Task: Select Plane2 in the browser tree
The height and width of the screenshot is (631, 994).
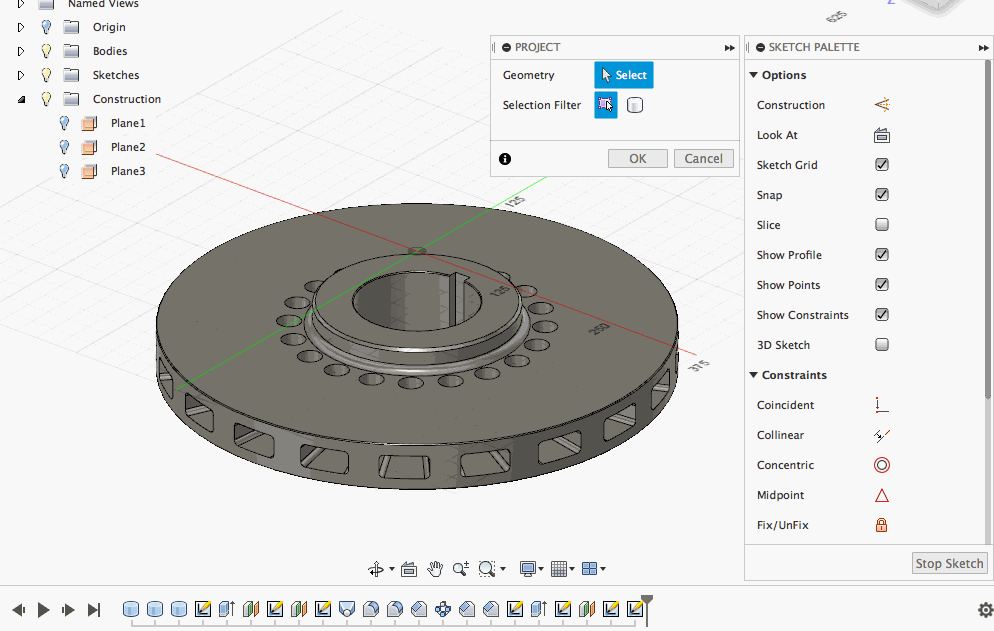Action: click(128, 147)
